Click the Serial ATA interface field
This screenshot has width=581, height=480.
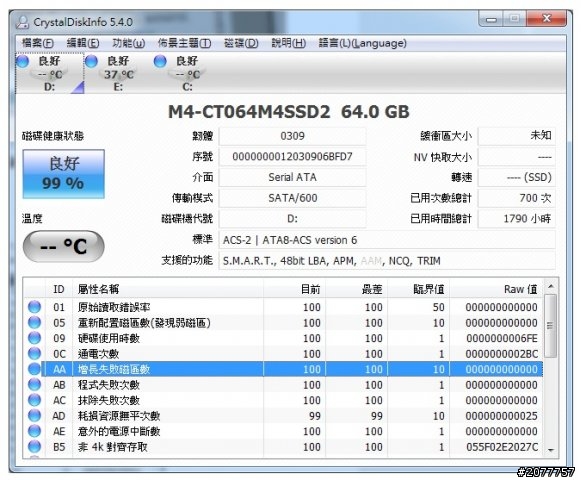[x=292, y=178]
